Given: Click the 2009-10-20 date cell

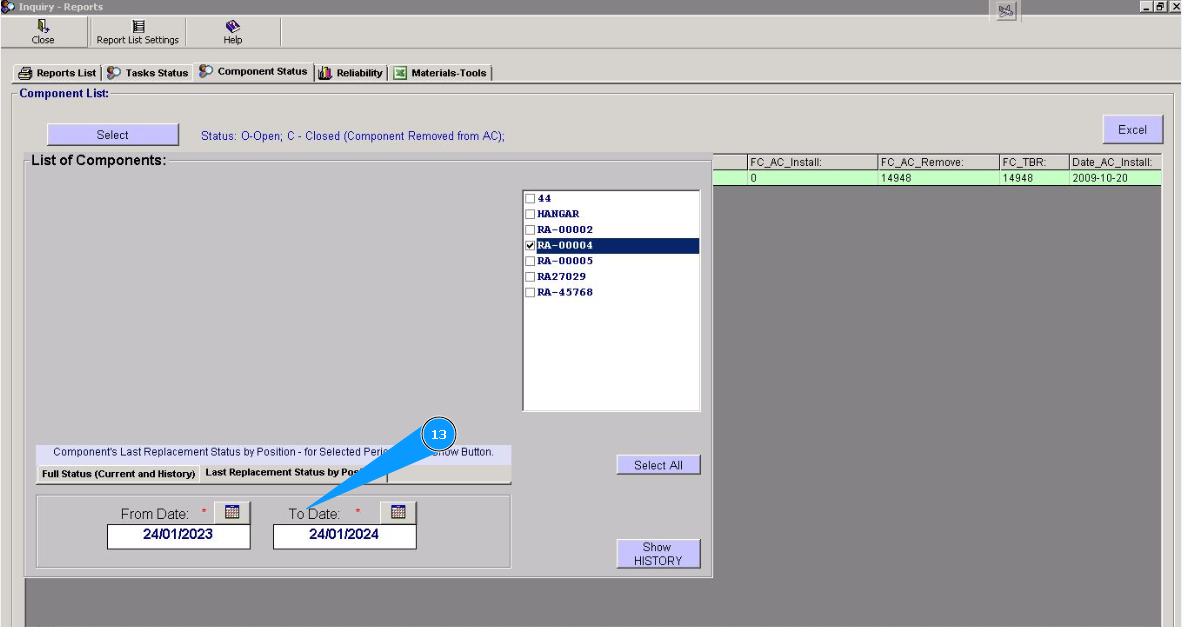Looking at the screenshot, I should click(x=1115, y=178).
